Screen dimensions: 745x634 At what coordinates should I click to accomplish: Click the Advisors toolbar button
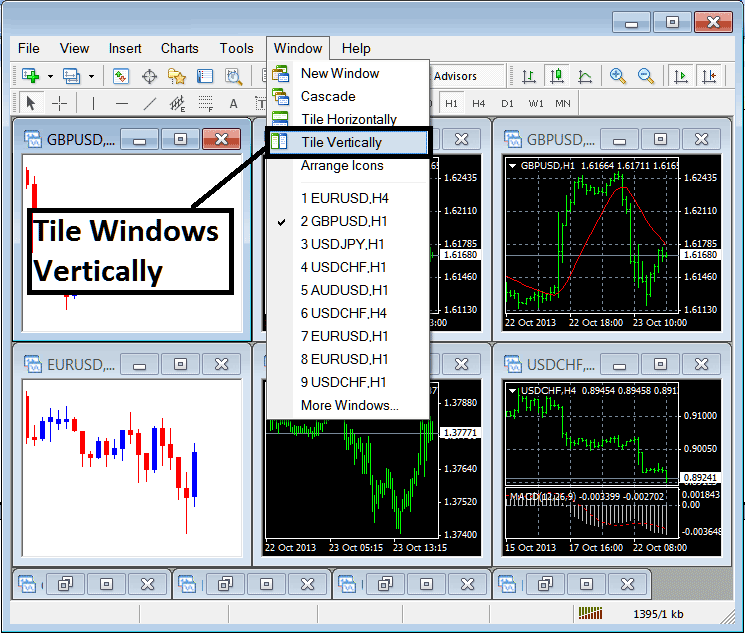(455, 76)
